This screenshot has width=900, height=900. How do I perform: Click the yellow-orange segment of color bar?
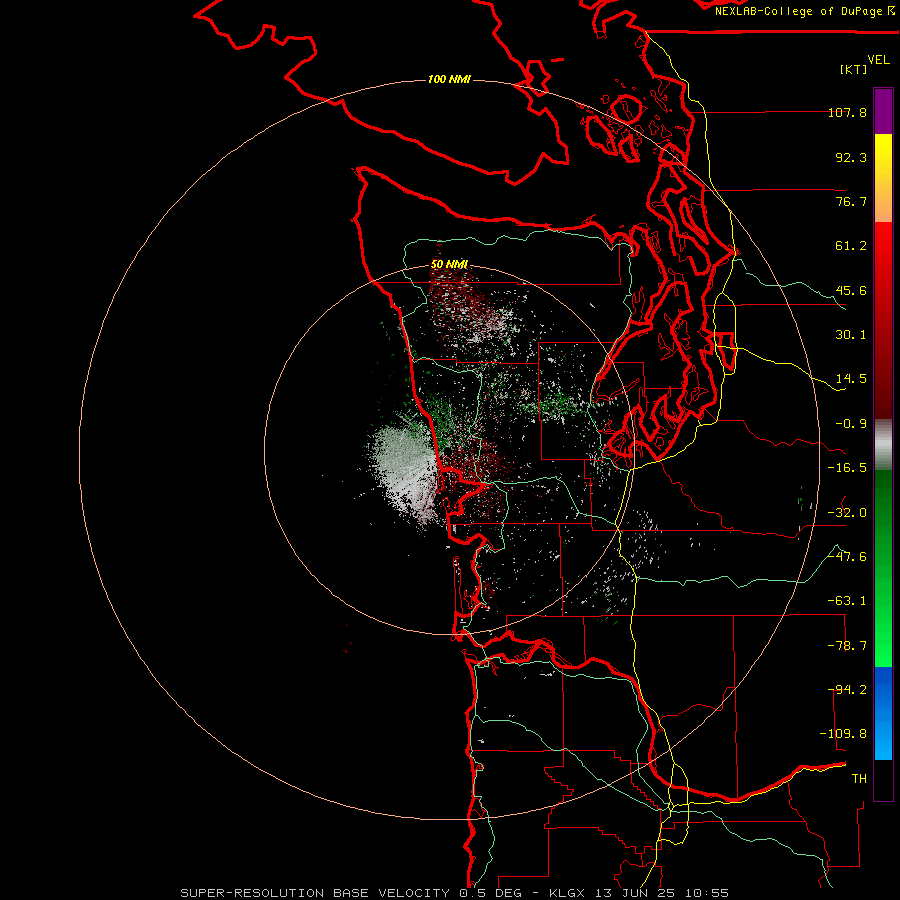point(883,178)
